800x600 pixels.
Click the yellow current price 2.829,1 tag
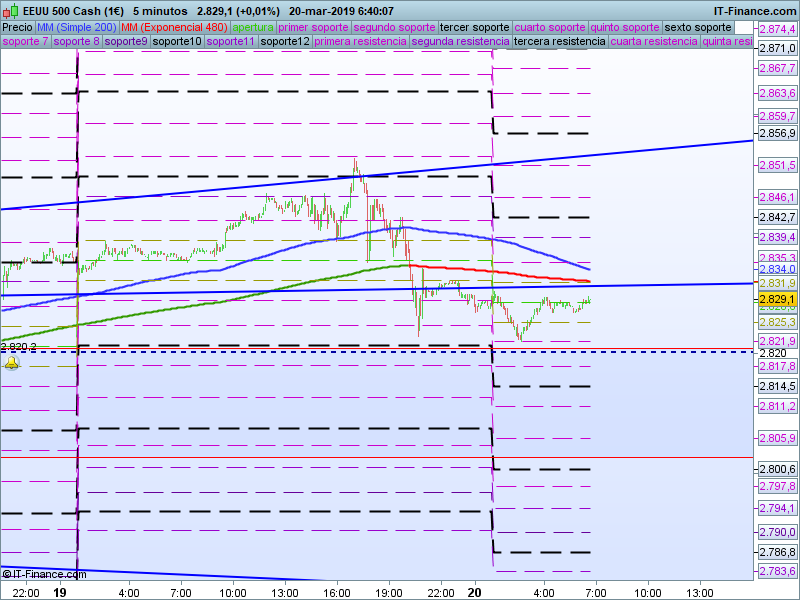[x=777, y=299]
